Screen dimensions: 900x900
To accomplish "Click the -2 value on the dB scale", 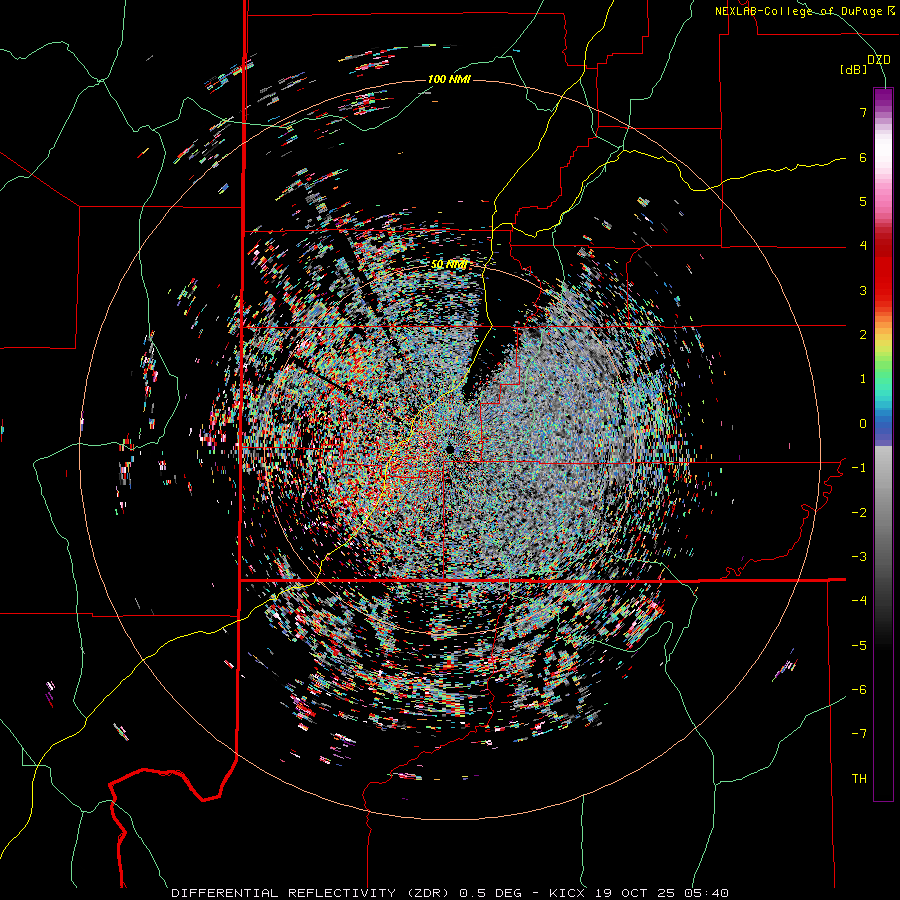I will [x=859, y=513].
